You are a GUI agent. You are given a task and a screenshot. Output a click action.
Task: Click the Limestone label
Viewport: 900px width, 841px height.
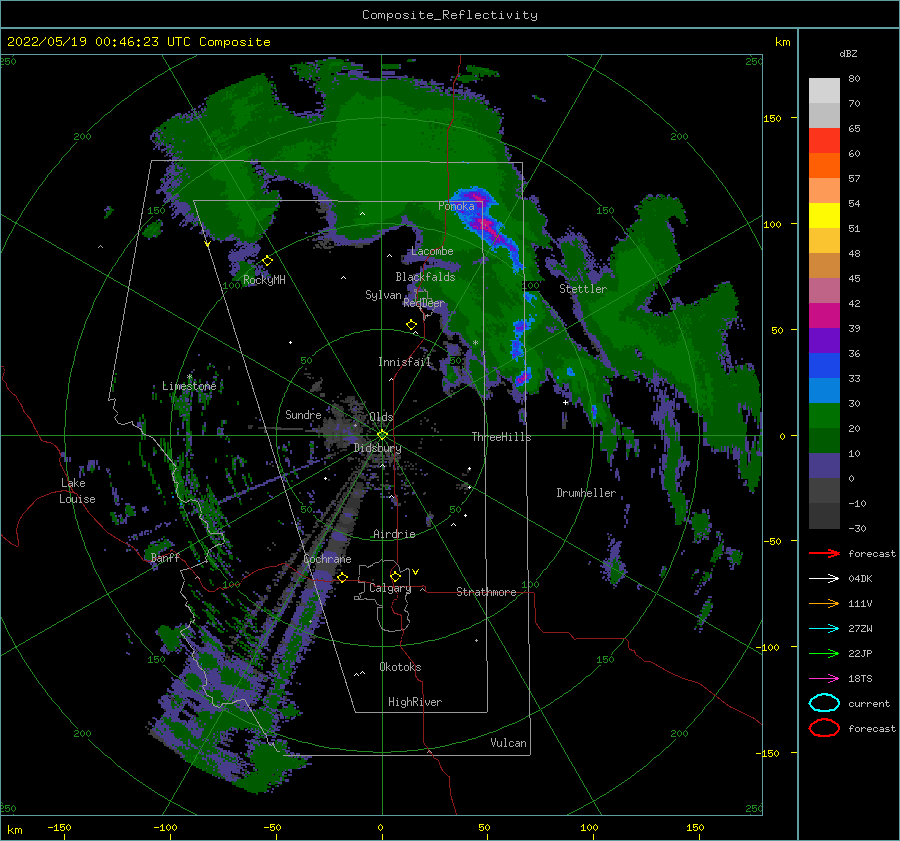[189, 386]
